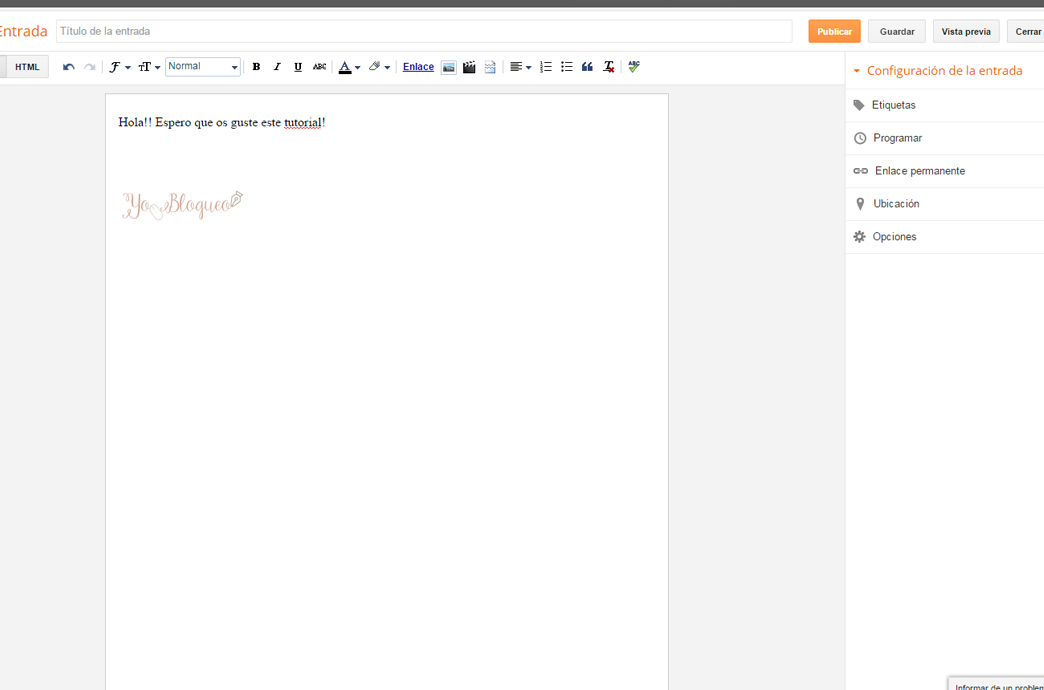Apply a numbered list
1044x690 pixels.
[x=546, y=67]
